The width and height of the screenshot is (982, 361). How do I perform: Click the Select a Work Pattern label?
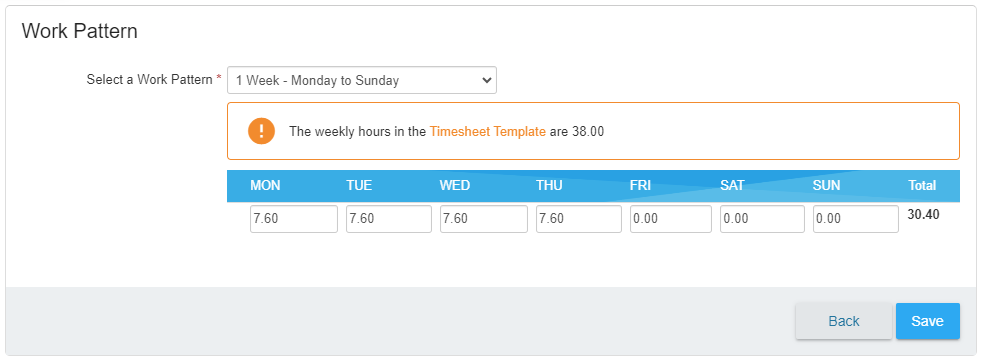coord(150,80)
